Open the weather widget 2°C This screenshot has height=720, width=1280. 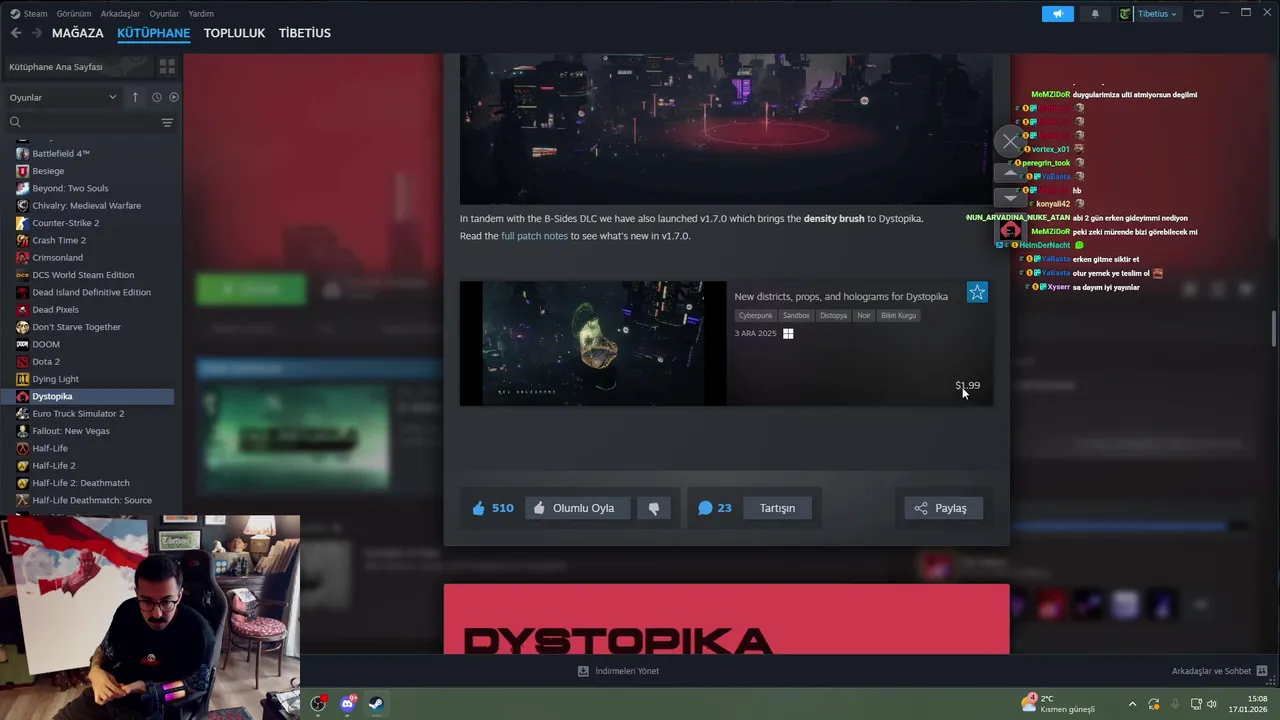1058,703
